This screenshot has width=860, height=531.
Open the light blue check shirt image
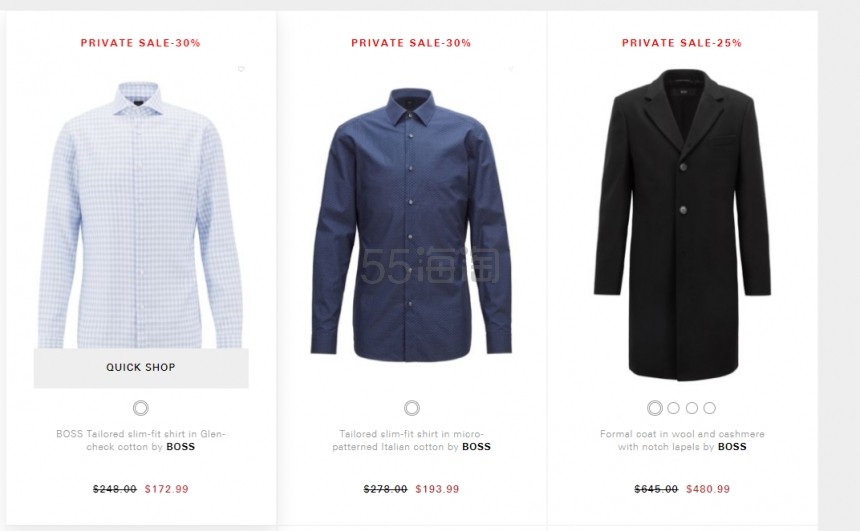(140, 214)
